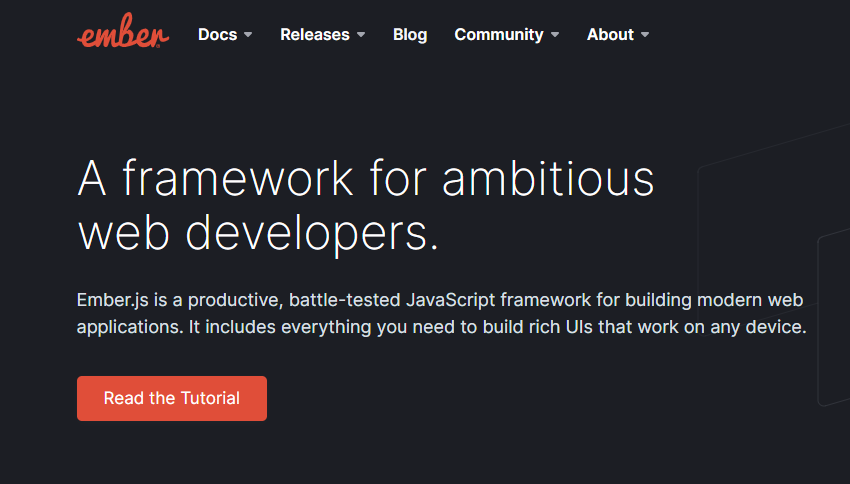Expand the Community dropdown arrow
The height and width of the screenshot is (484, 850).
(555, 35)
